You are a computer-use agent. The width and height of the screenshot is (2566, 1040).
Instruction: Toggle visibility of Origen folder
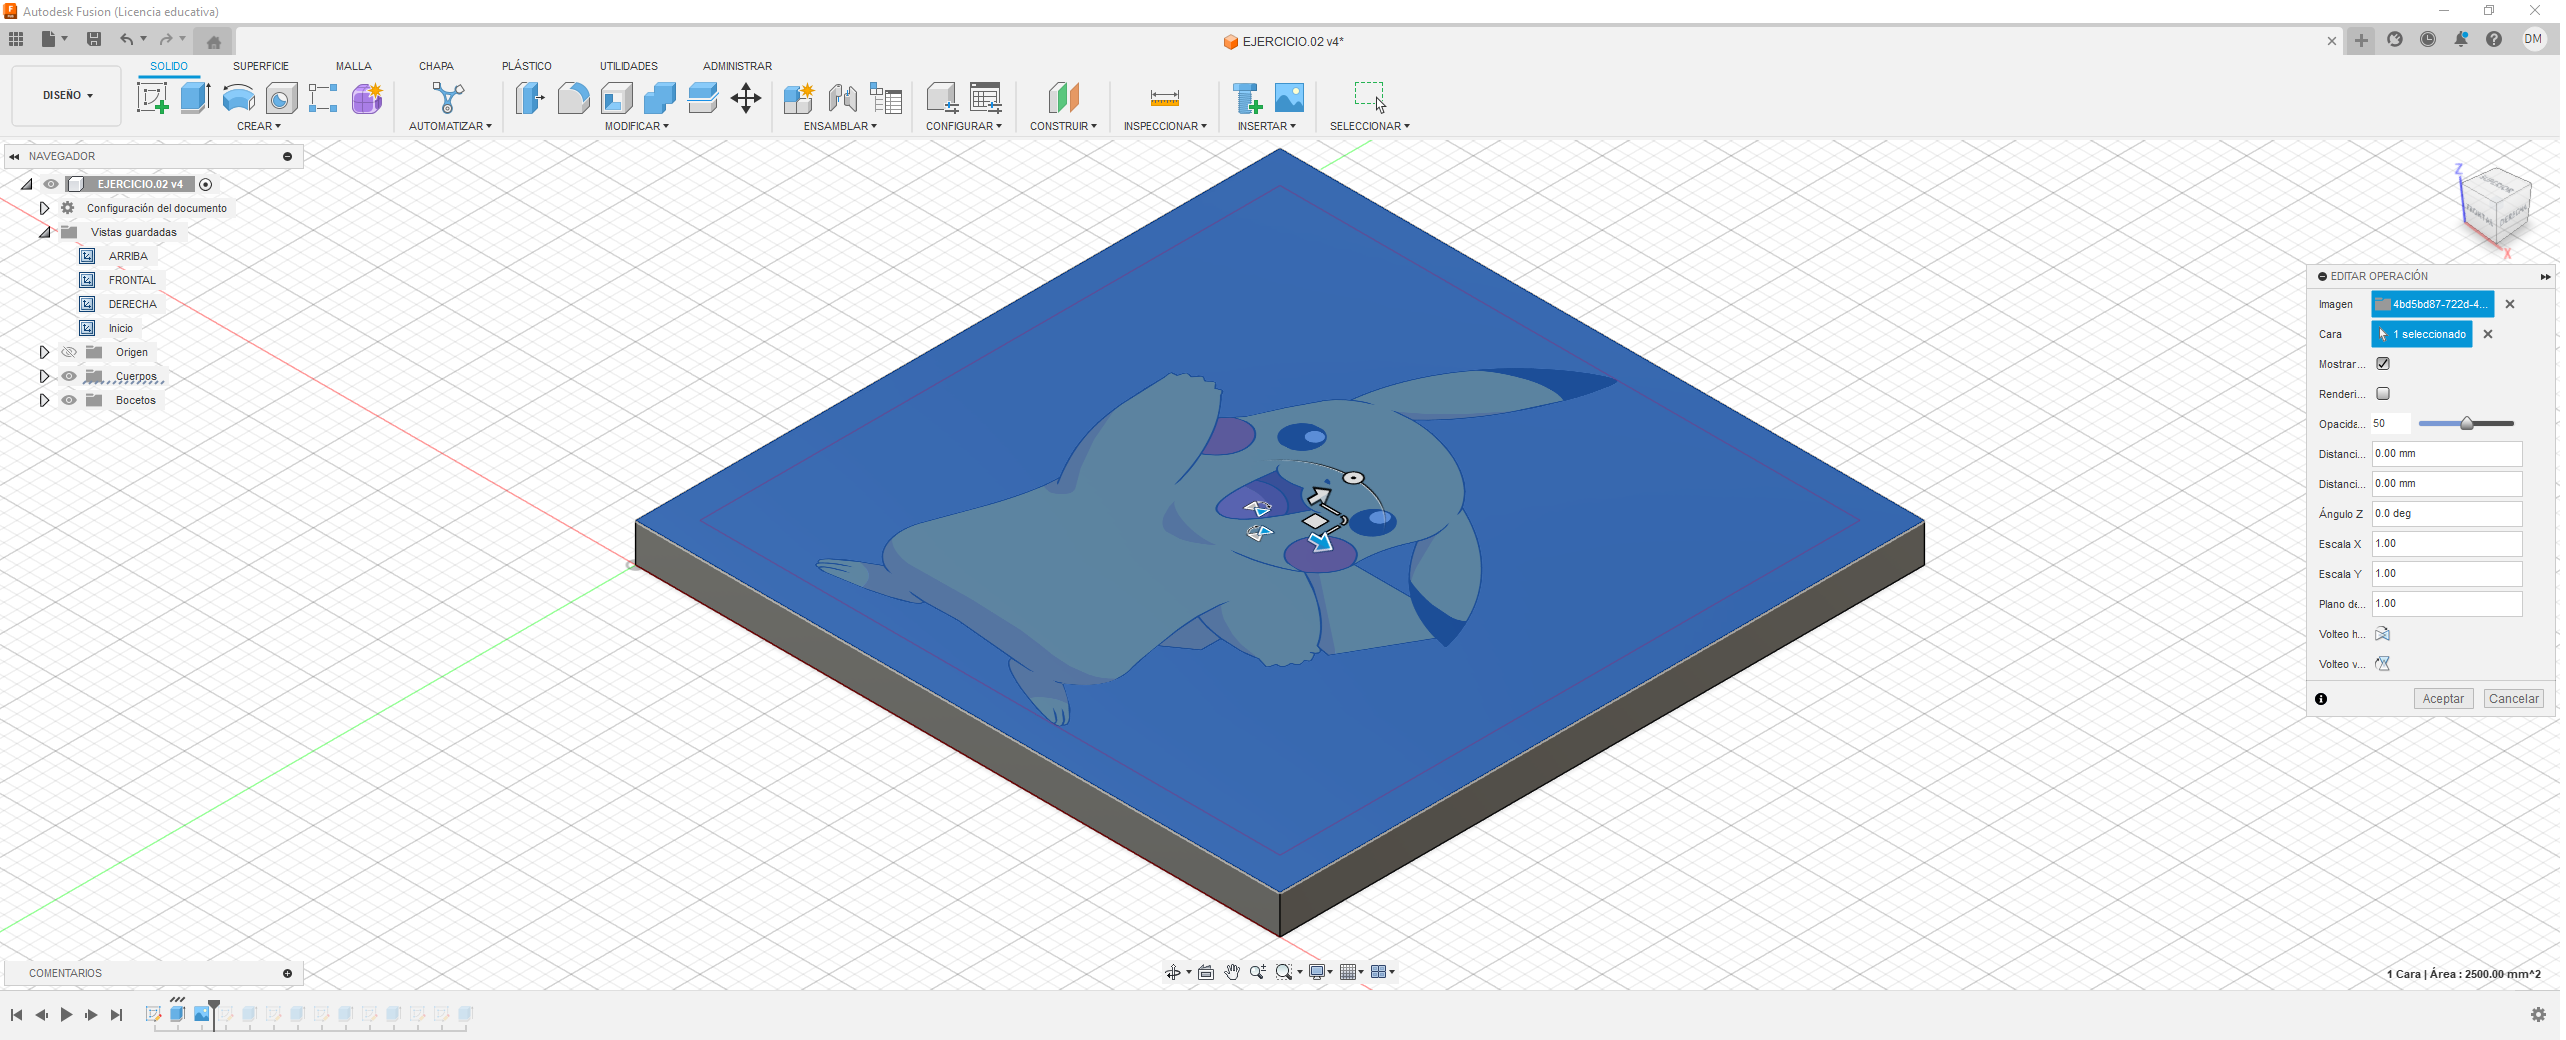(69, 352)
